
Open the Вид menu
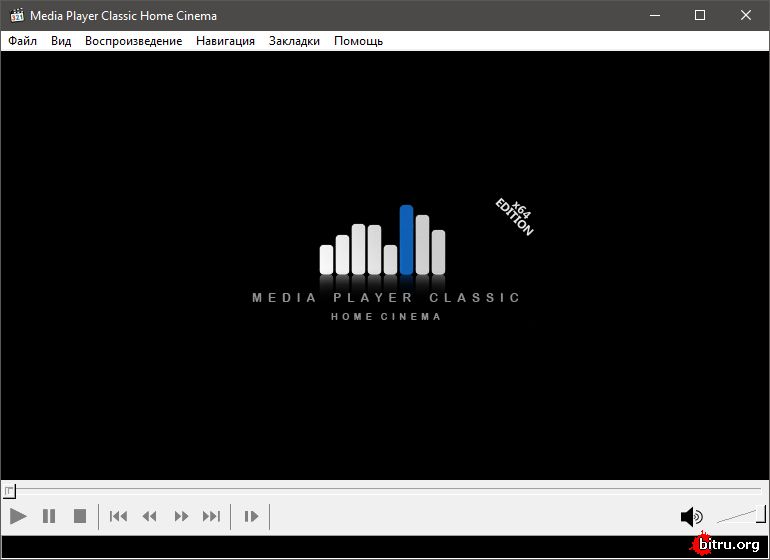[x=61, y=41]
